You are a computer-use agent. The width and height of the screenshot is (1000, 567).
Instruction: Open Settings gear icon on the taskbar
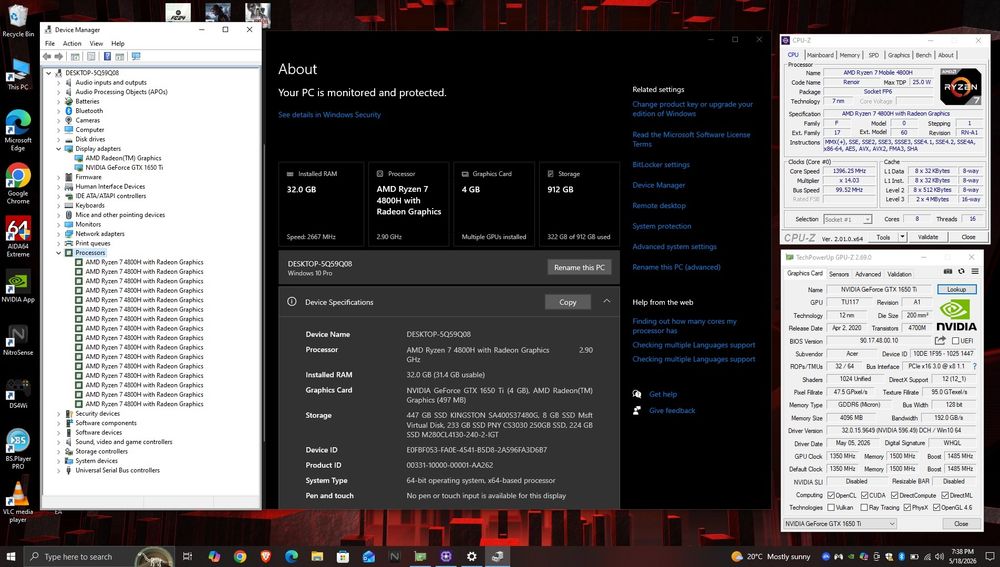(x=471, y=556)
